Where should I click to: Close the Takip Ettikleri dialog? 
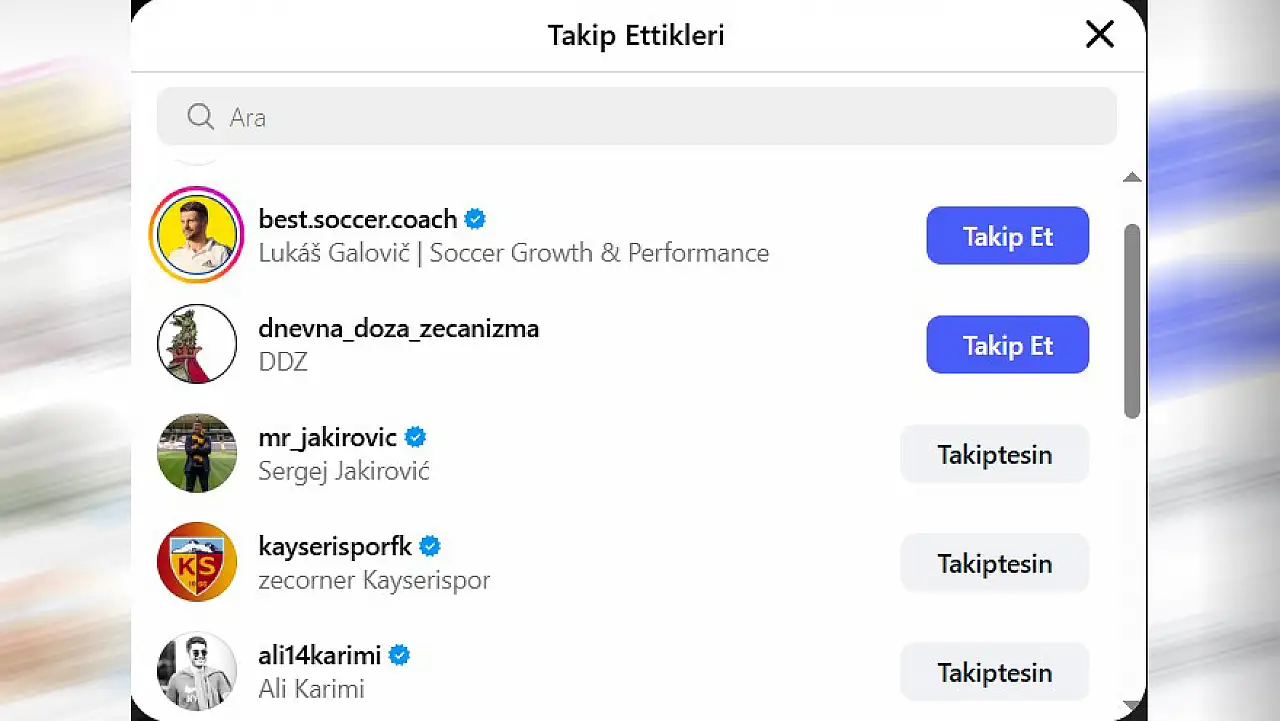pos(1099,34)
